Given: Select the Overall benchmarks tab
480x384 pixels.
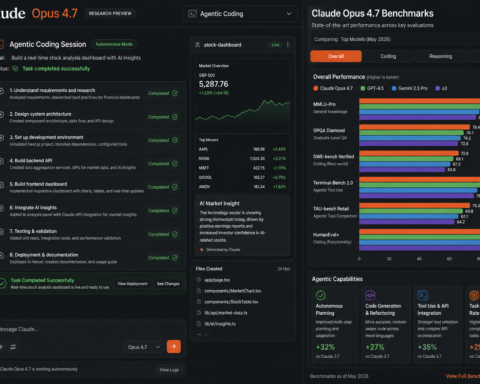Looking at the screenshot, I should point(336,56).
